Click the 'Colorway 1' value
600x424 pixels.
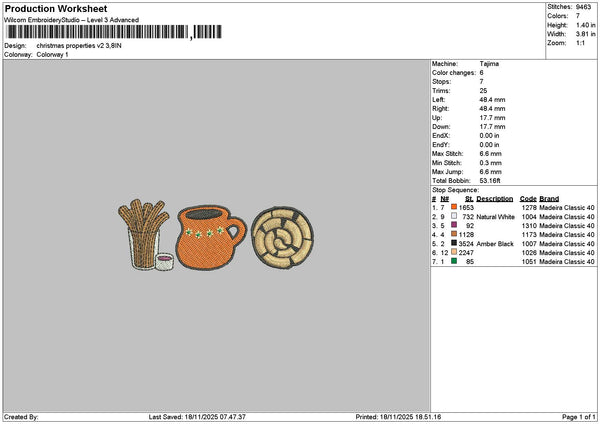pyautogui.click(x=52, y=55)
